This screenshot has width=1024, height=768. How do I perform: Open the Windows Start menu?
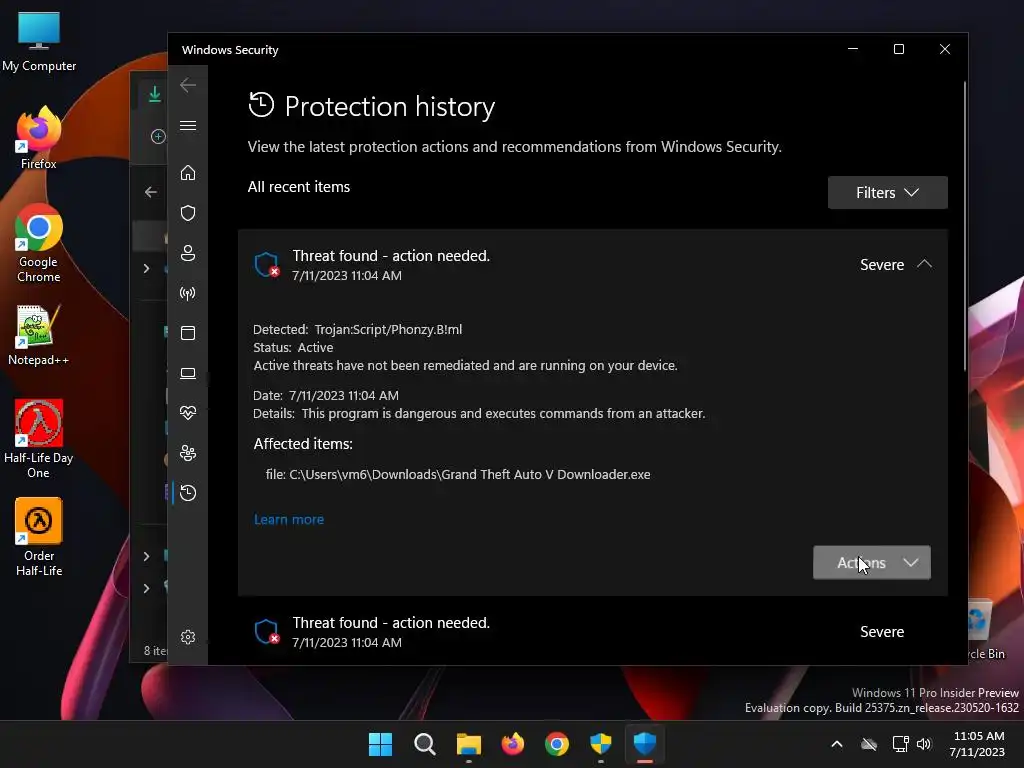click(380, 744)
